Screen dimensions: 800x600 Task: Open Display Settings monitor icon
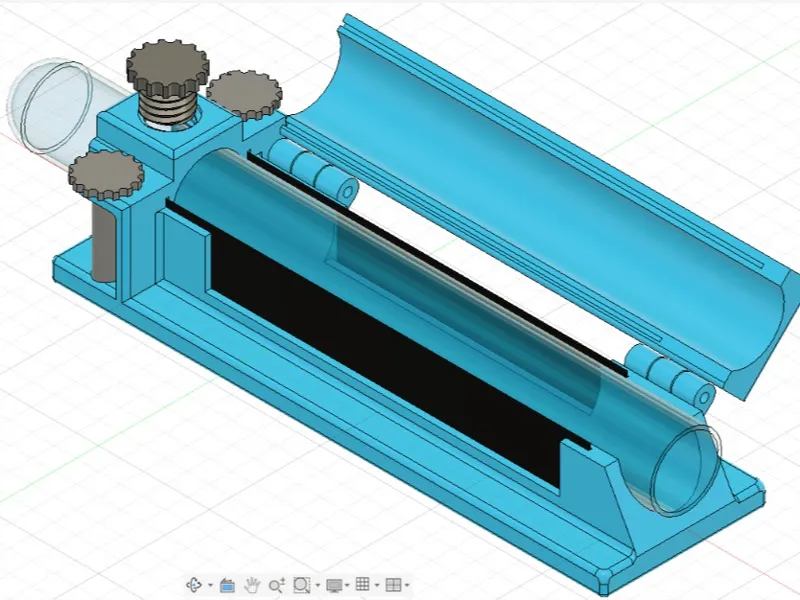(334, 585)
